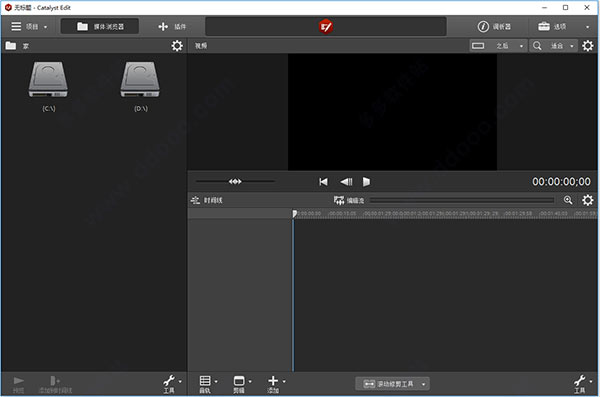The image size is (600, 397).
Task: Click the timeline ruler at 00:00:15:05
Action: [342, 213]
